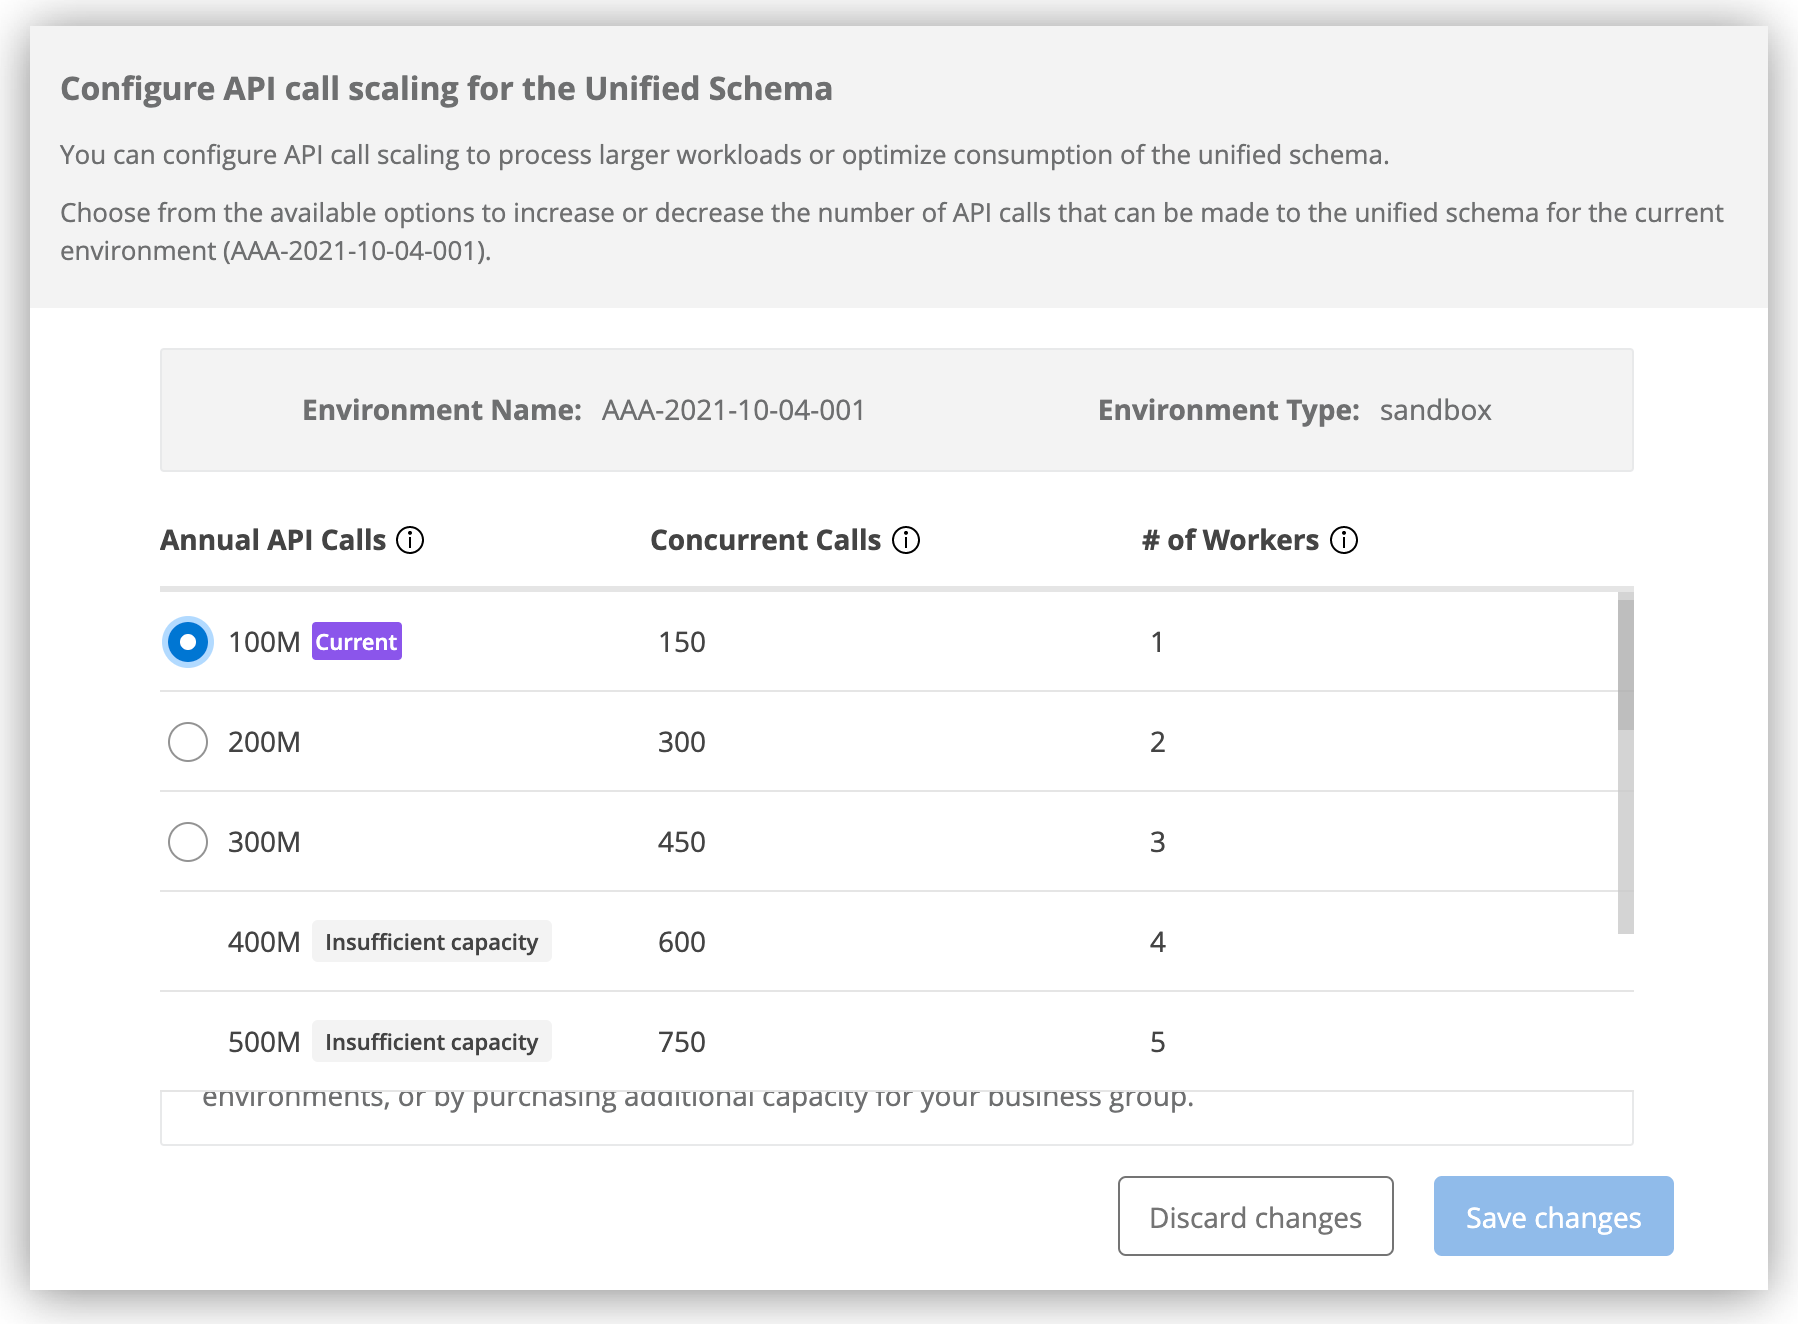This screenshot has height=1324, width=1798.
Task: Select the 200M annual API calls option
Action: (x=187, y=741)
